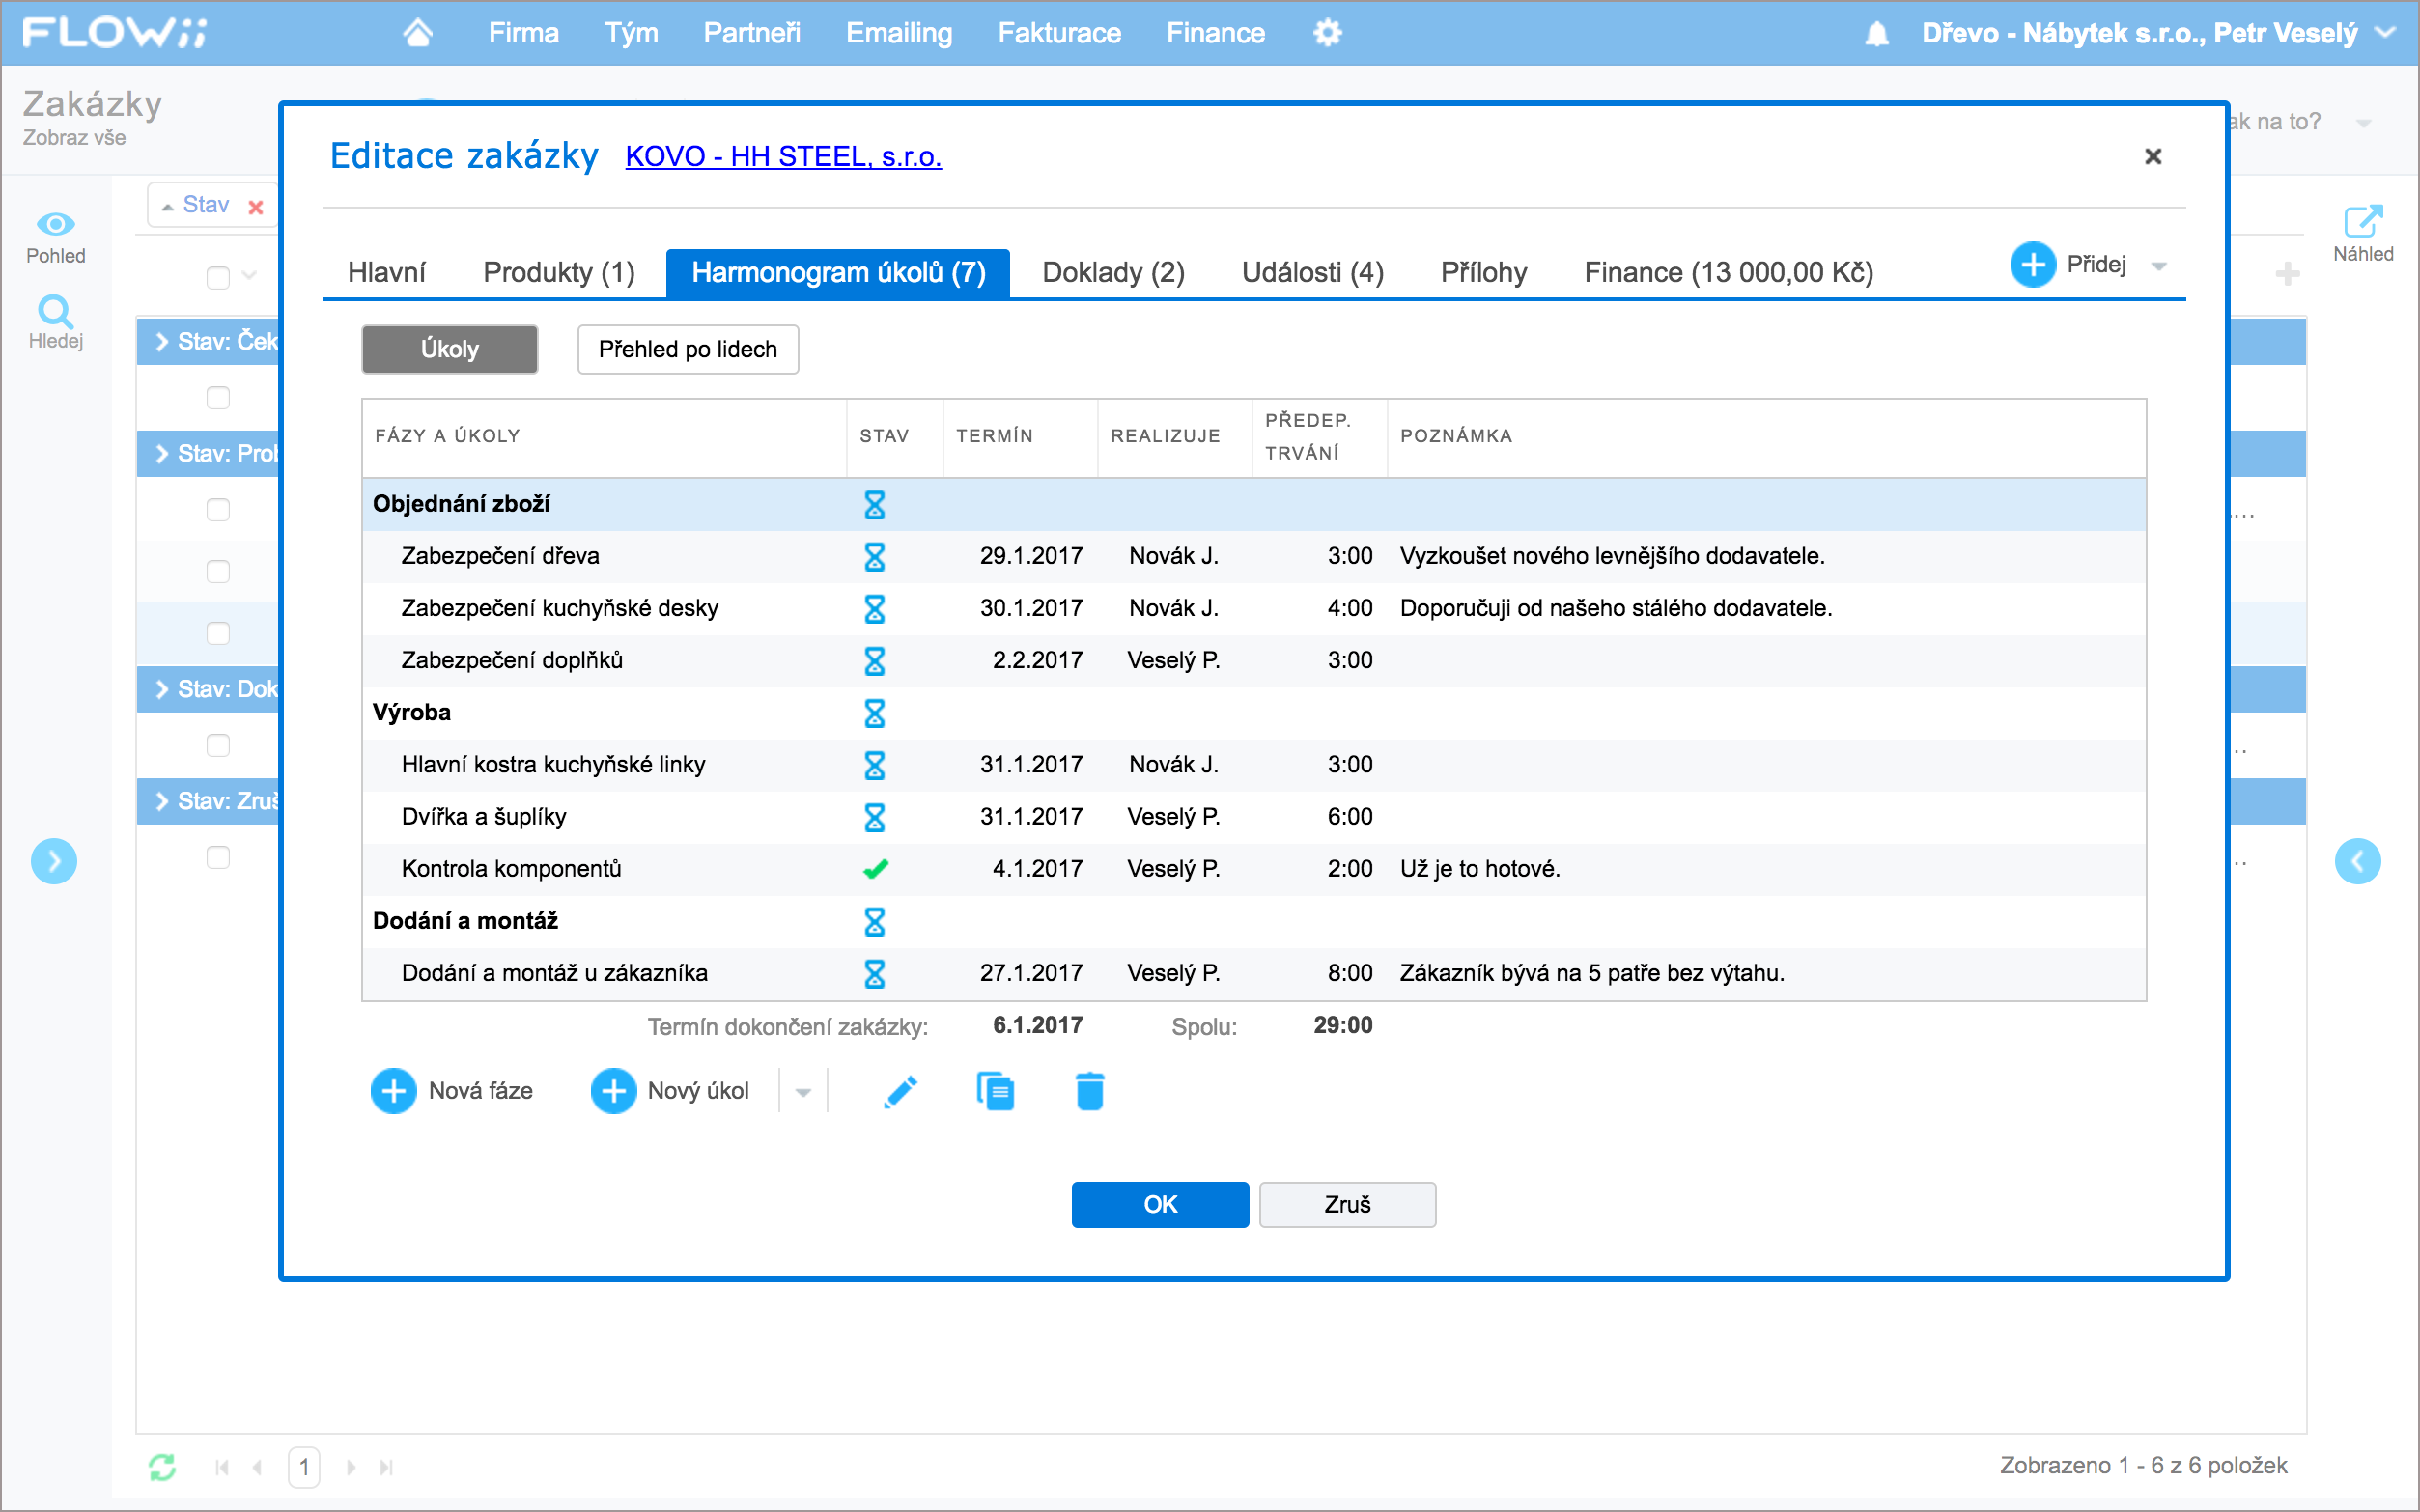
Task: Open KOVO - HH STEEL, s.r.o. link
Action: point(783,157)
